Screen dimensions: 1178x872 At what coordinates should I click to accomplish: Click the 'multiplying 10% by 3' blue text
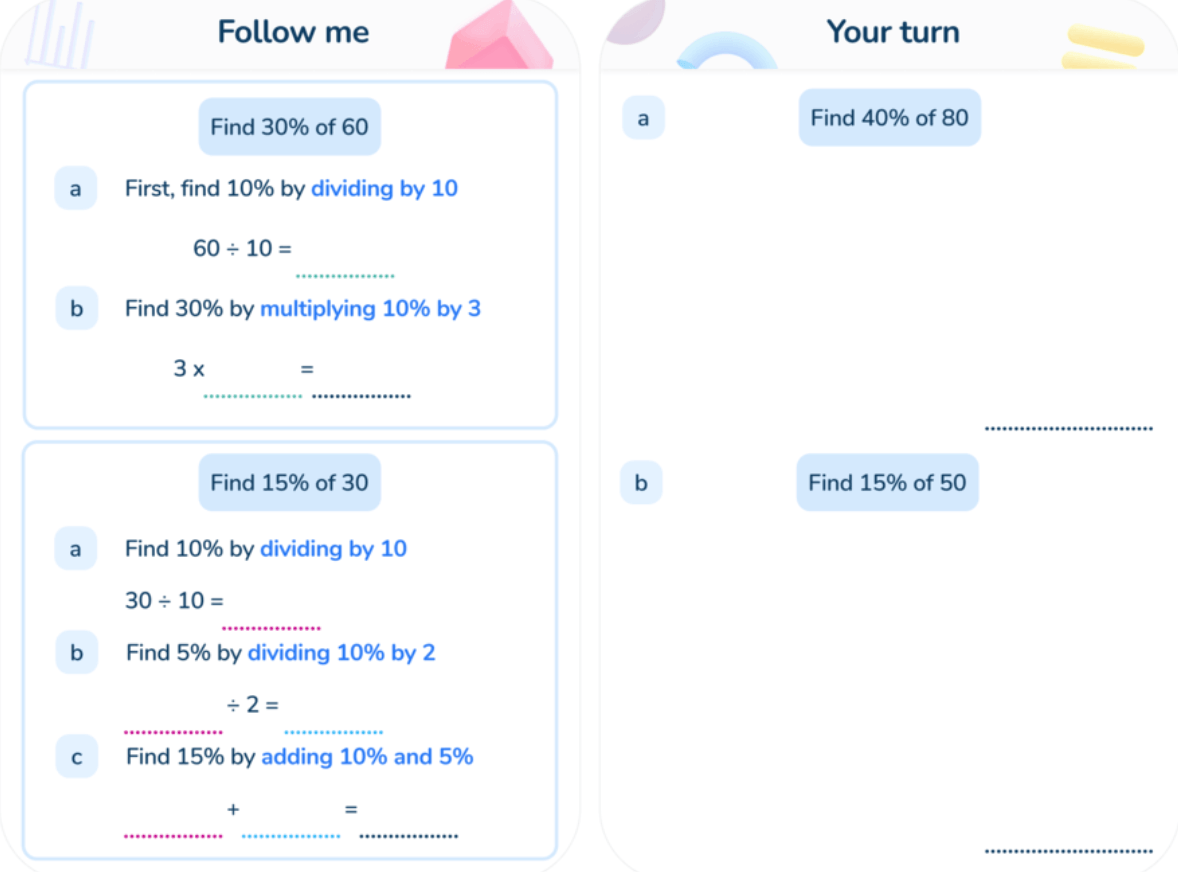tap(370, 308)
